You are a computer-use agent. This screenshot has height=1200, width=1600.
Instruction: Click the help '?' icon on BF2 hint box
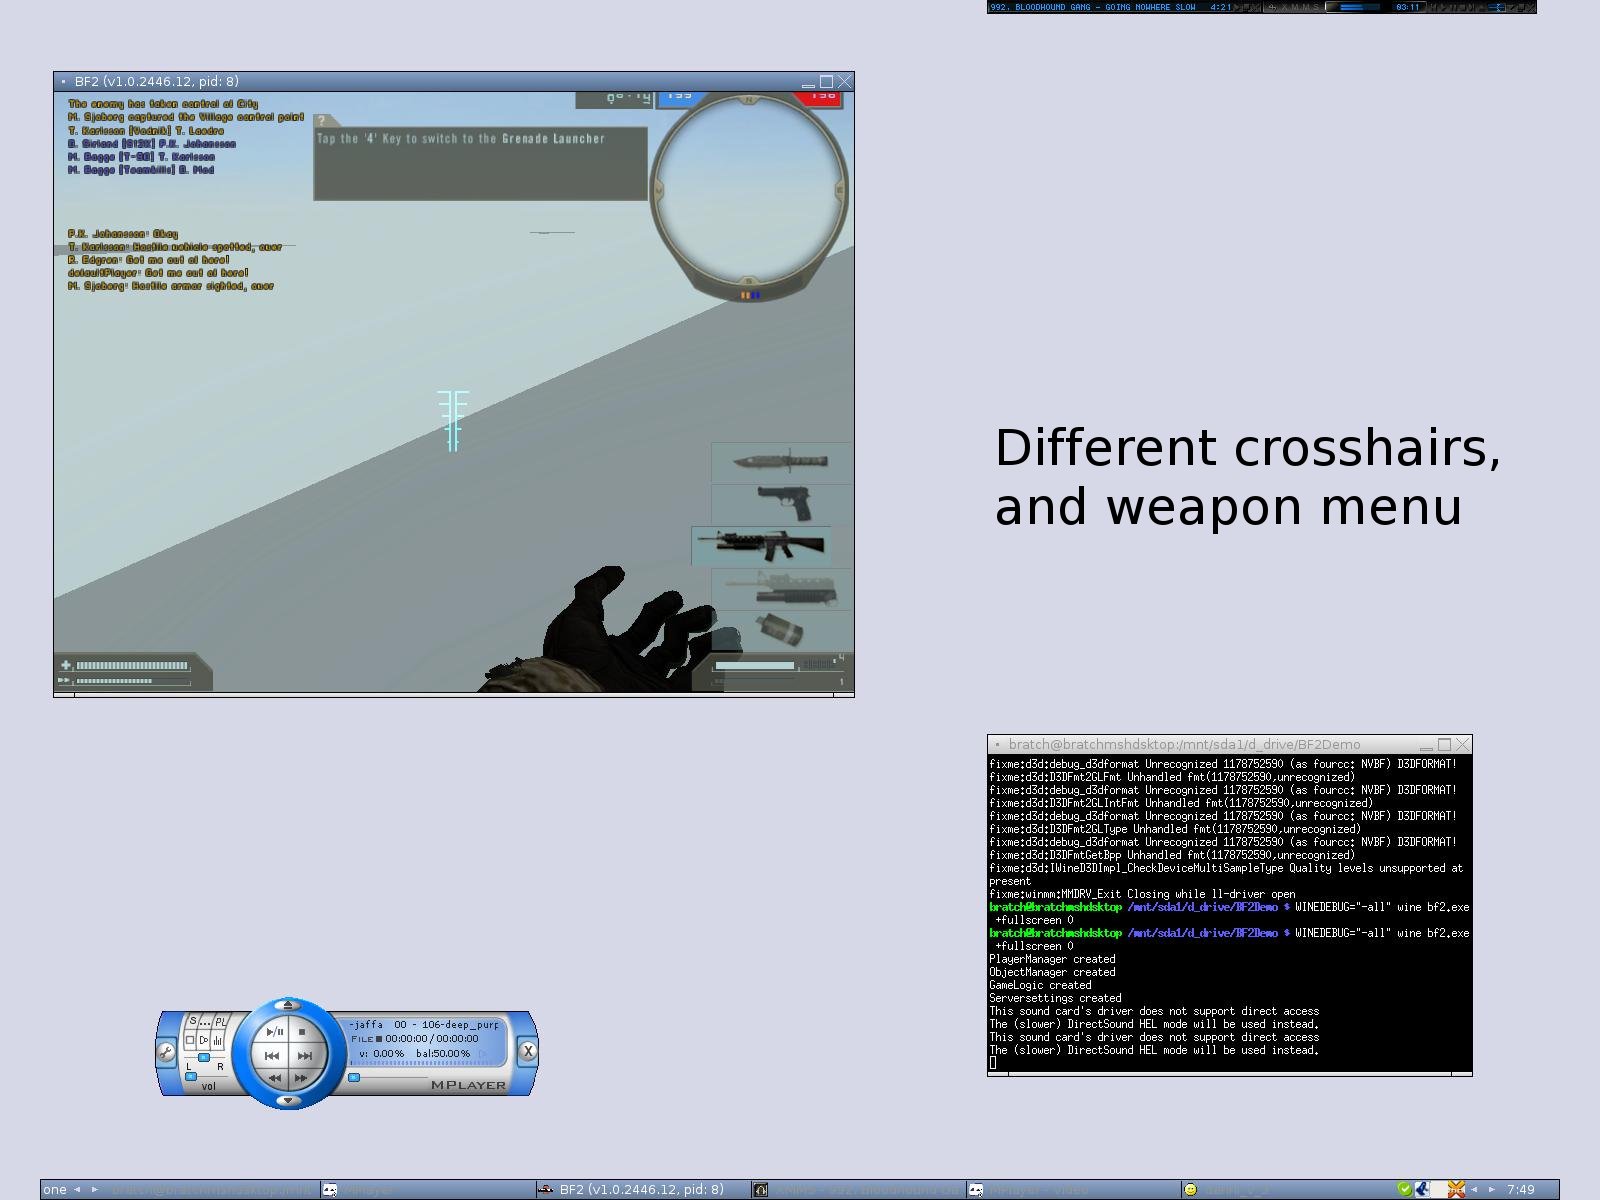(321, 121)
